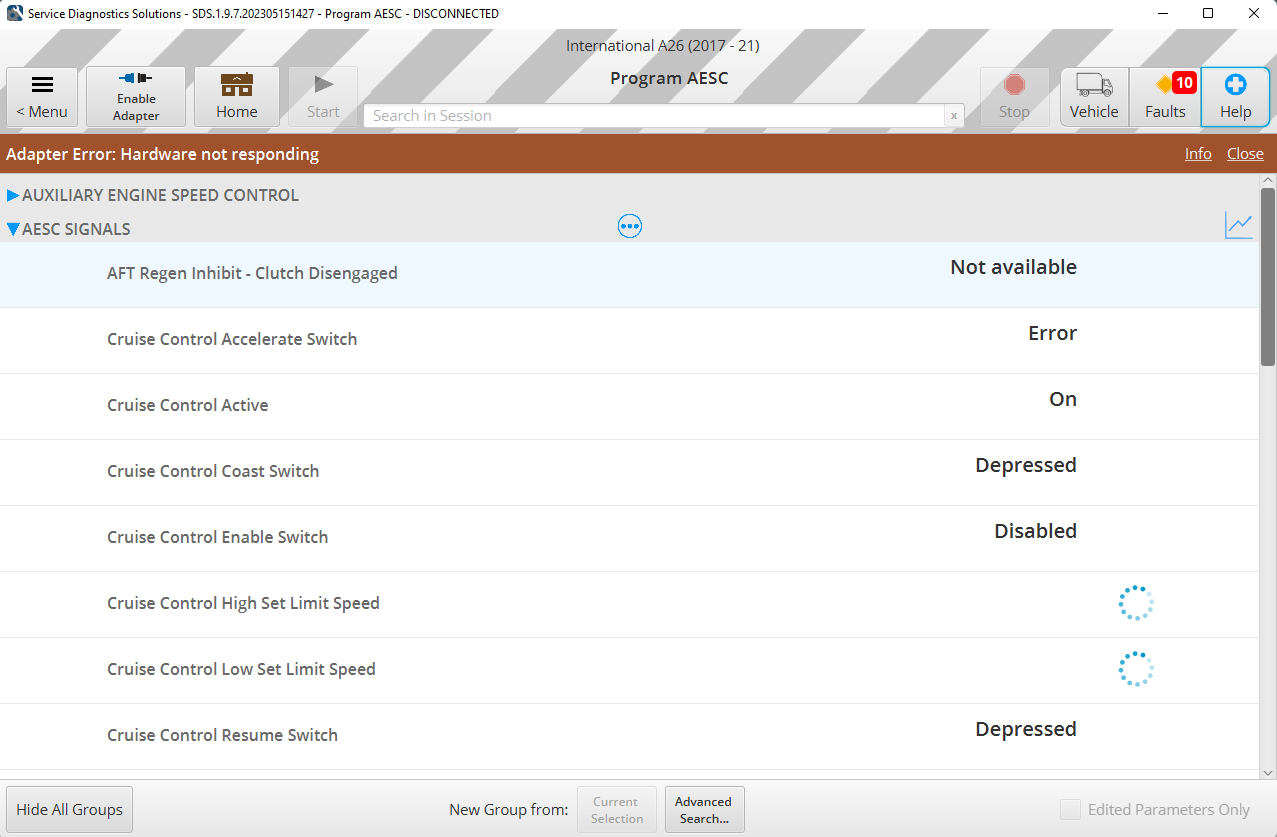
Task: Click the graph chart icon
Action: [x=1238, y=226]
